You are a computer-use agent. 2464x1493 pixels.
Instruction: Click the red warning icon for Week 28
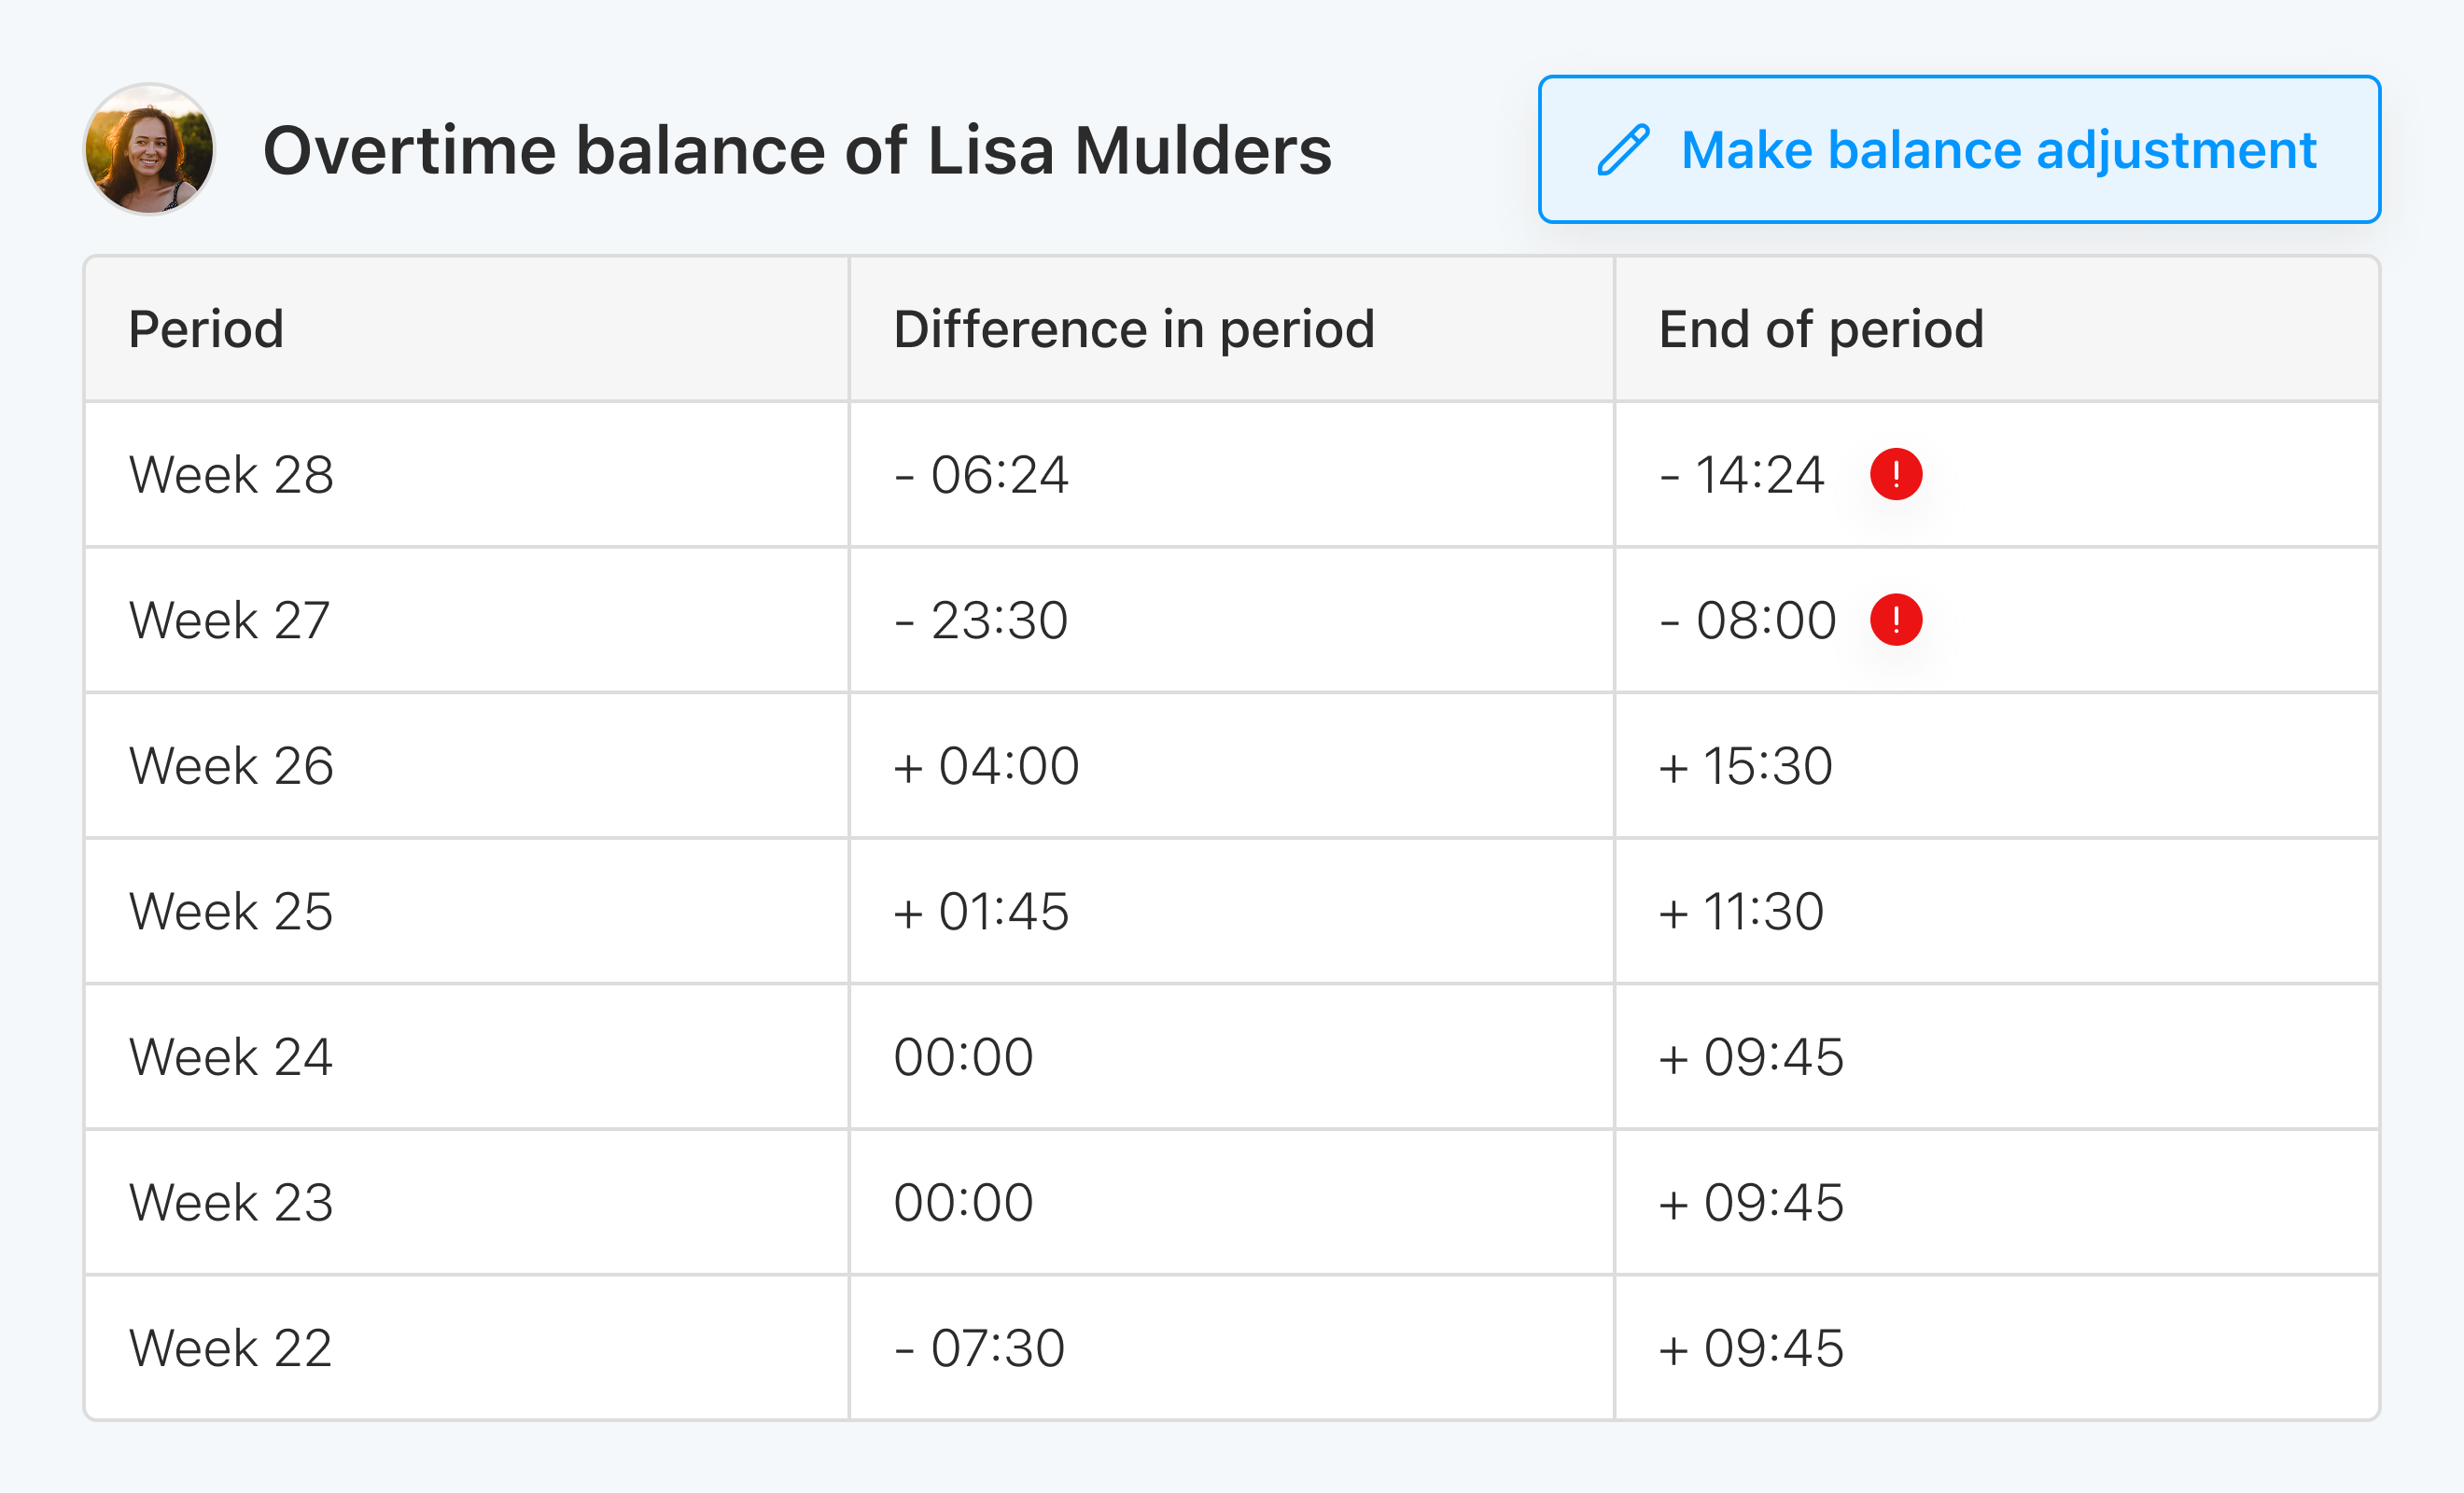[1895, 474]
